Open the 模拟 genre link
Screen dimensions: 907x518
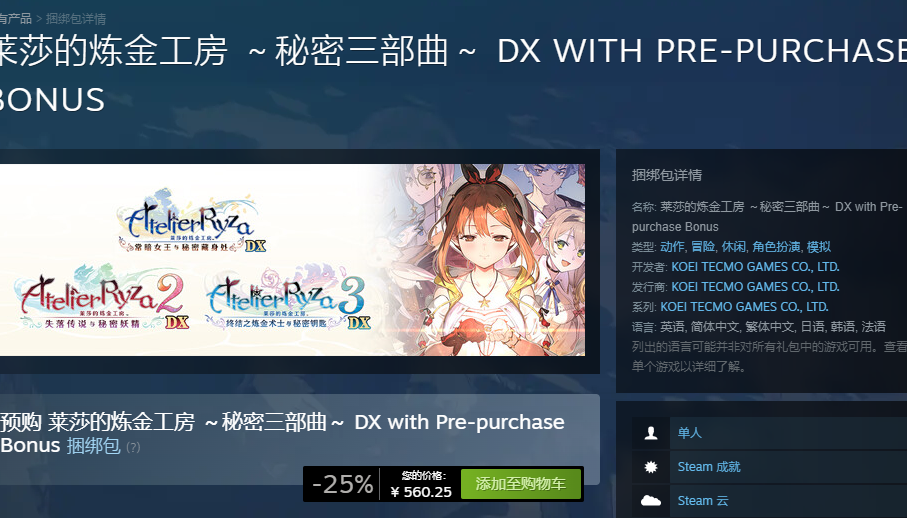[819, 247]
